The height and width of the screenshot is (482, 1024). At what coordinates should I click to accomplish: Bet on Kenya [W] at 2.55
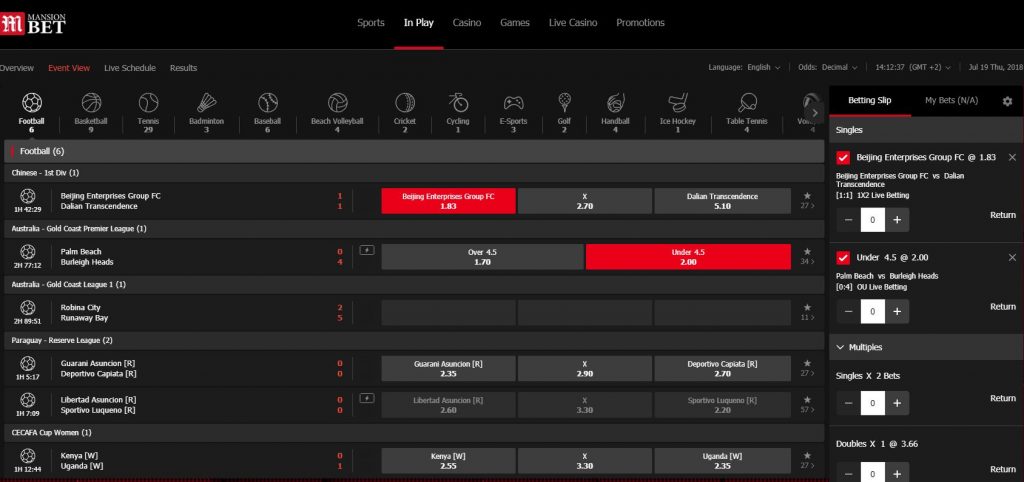coord(448,460)
